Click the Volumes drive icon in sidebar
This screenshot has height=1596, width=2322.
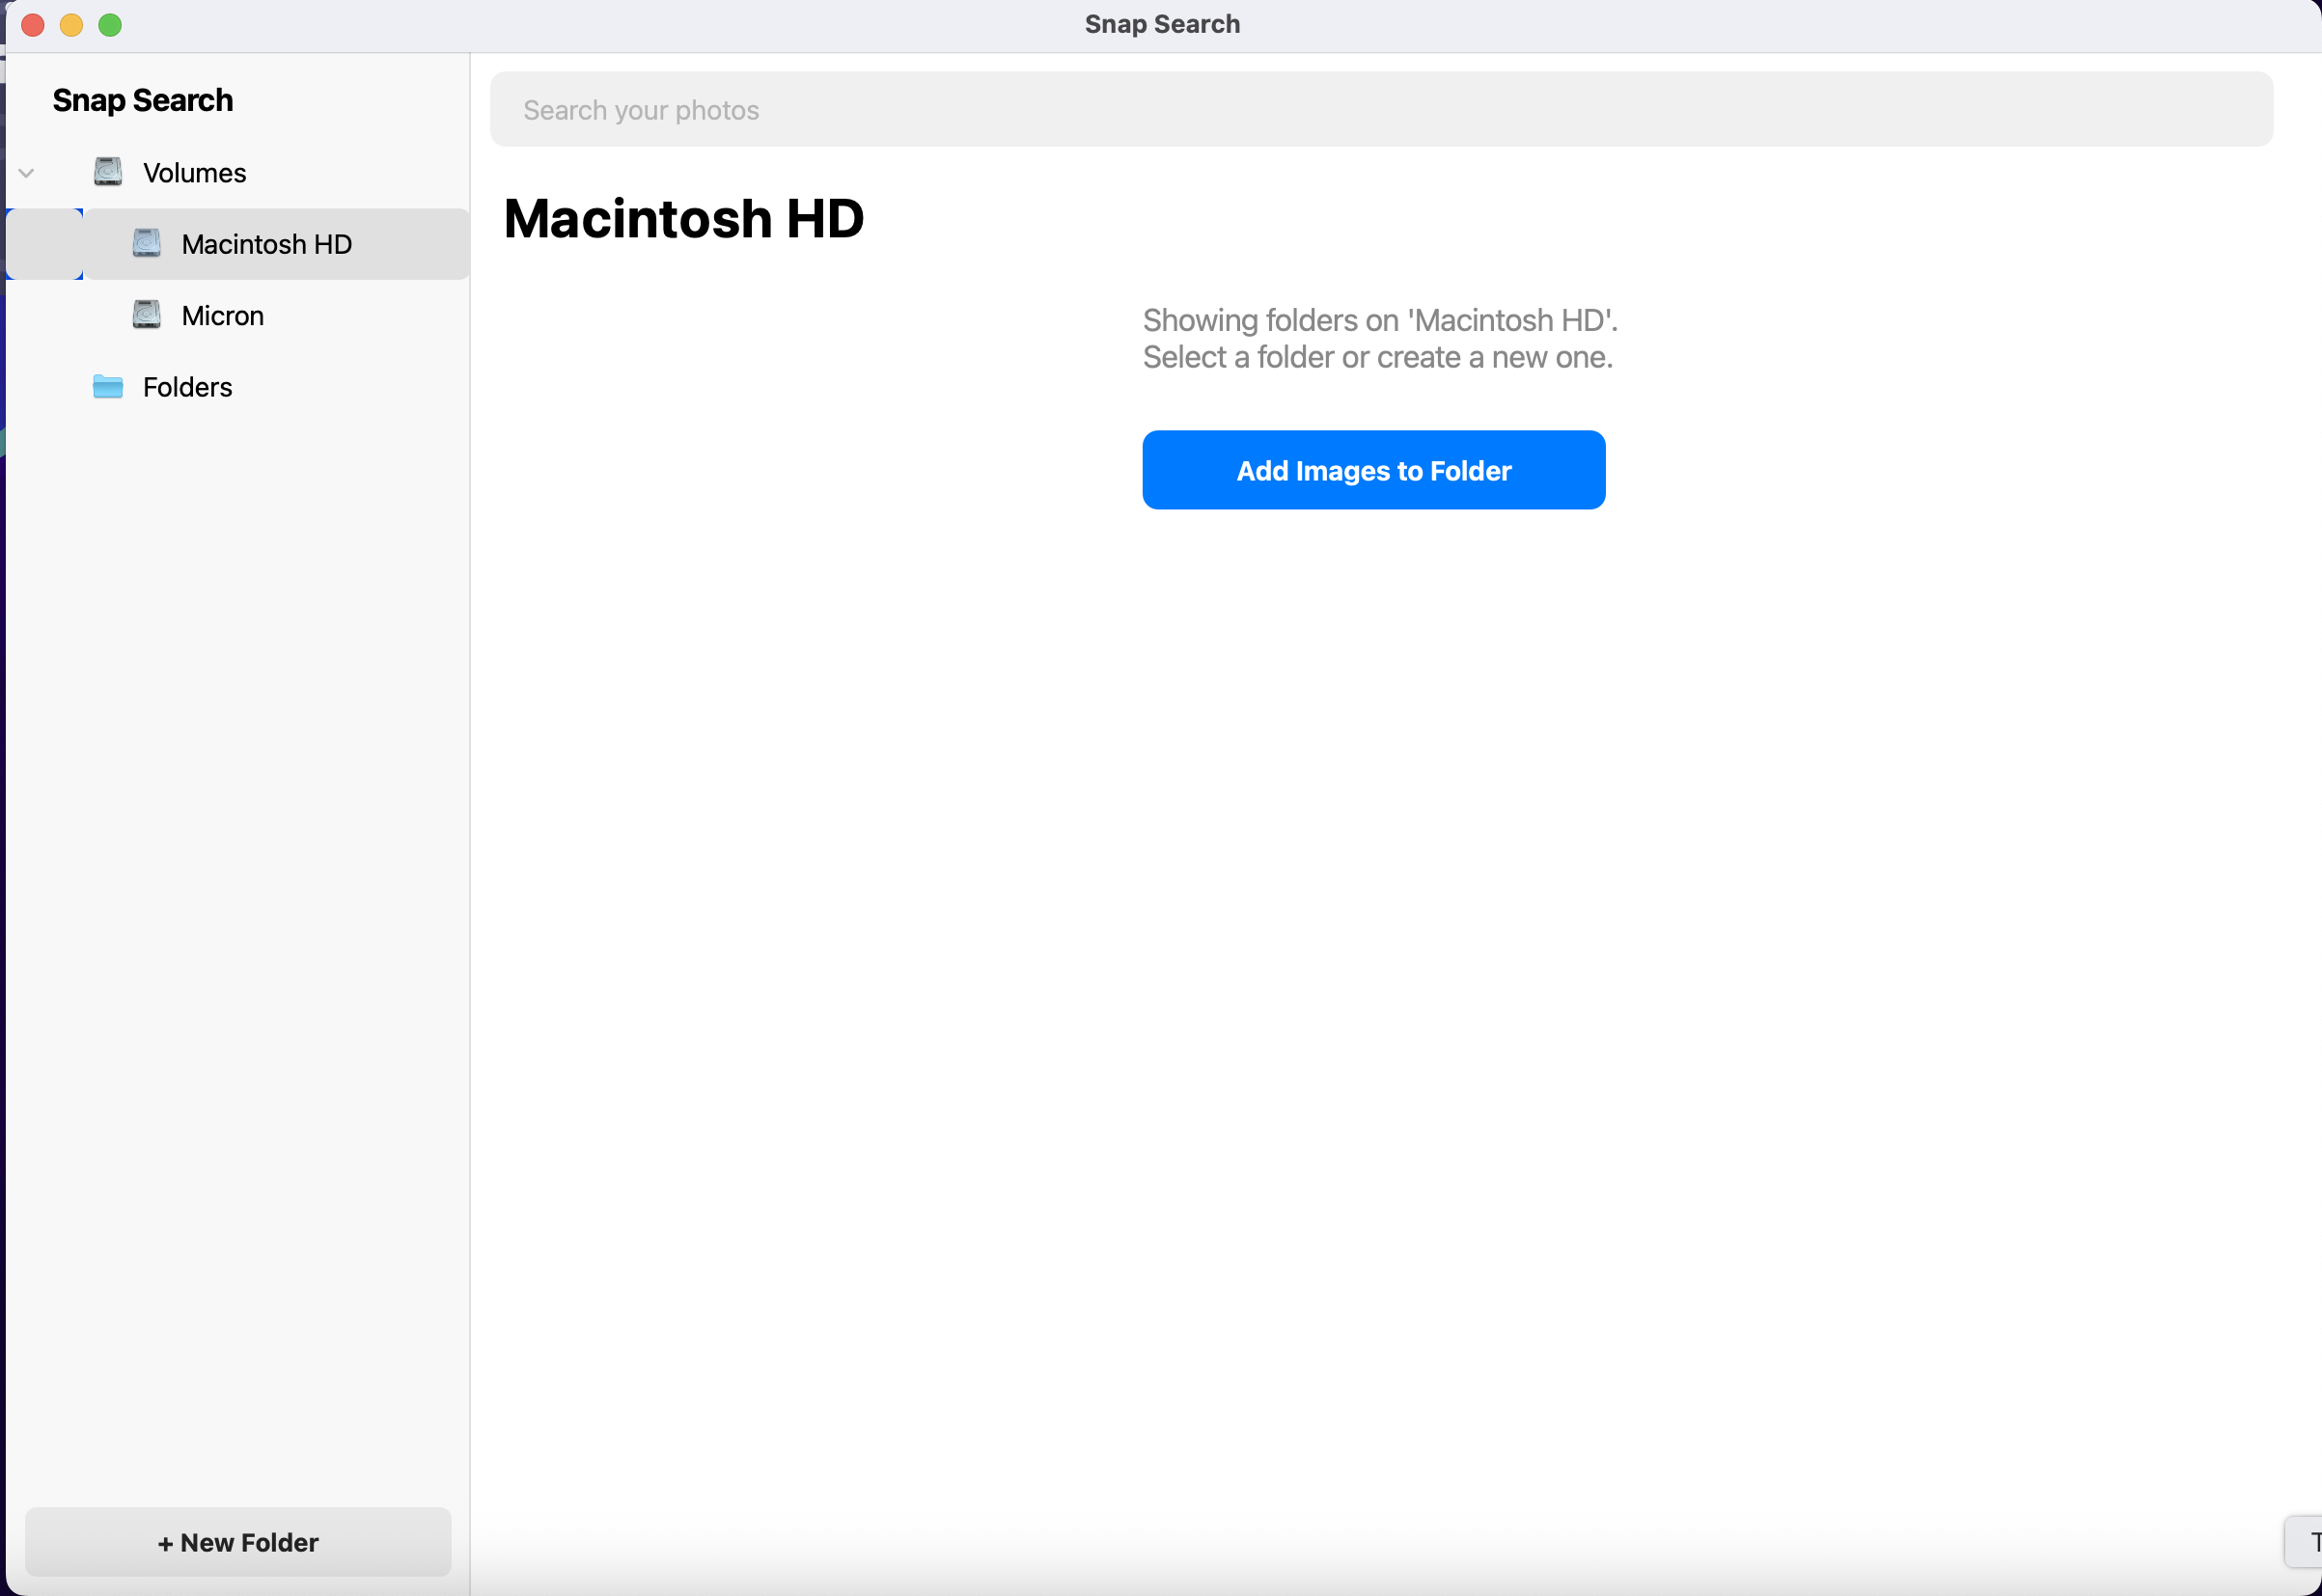click(108, 172)
